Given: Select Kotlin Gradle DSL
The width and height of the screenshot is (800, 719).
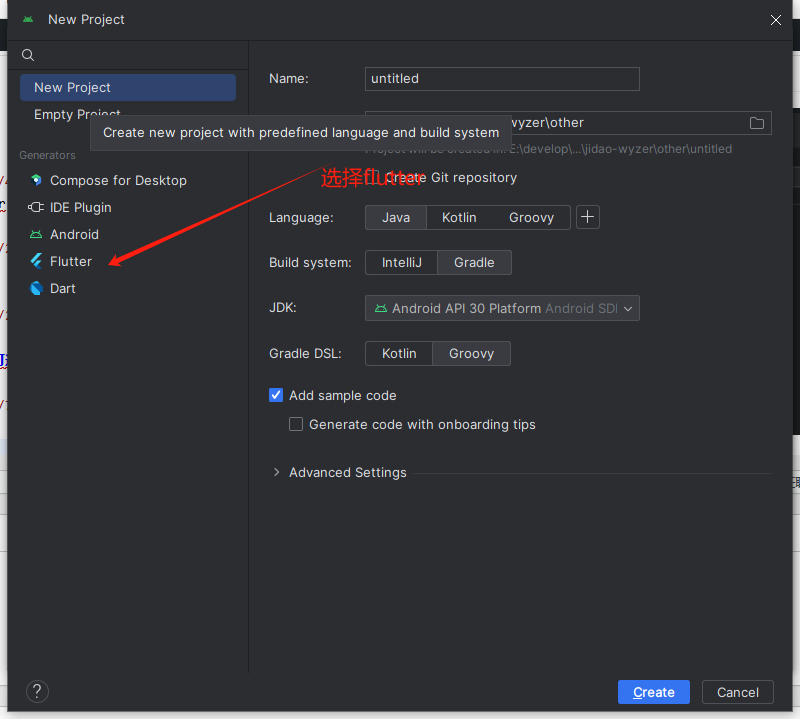Looking at the screenshot, I should tap(399, 354).
